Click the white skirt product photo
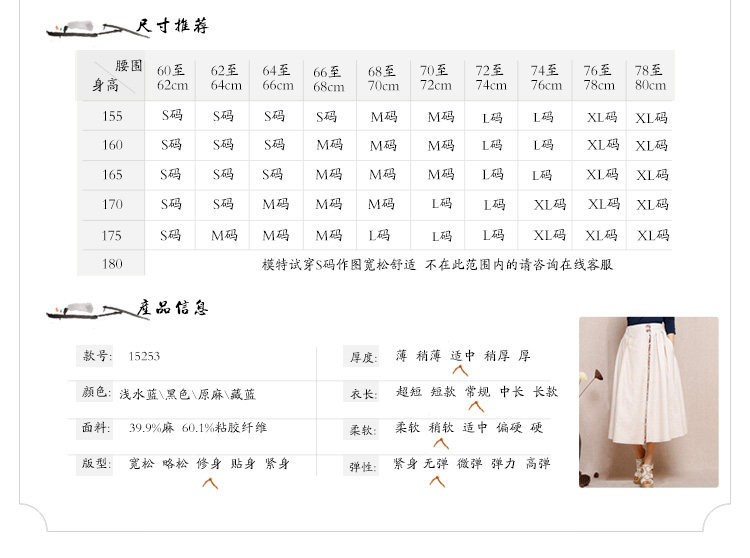 point(649,402)
